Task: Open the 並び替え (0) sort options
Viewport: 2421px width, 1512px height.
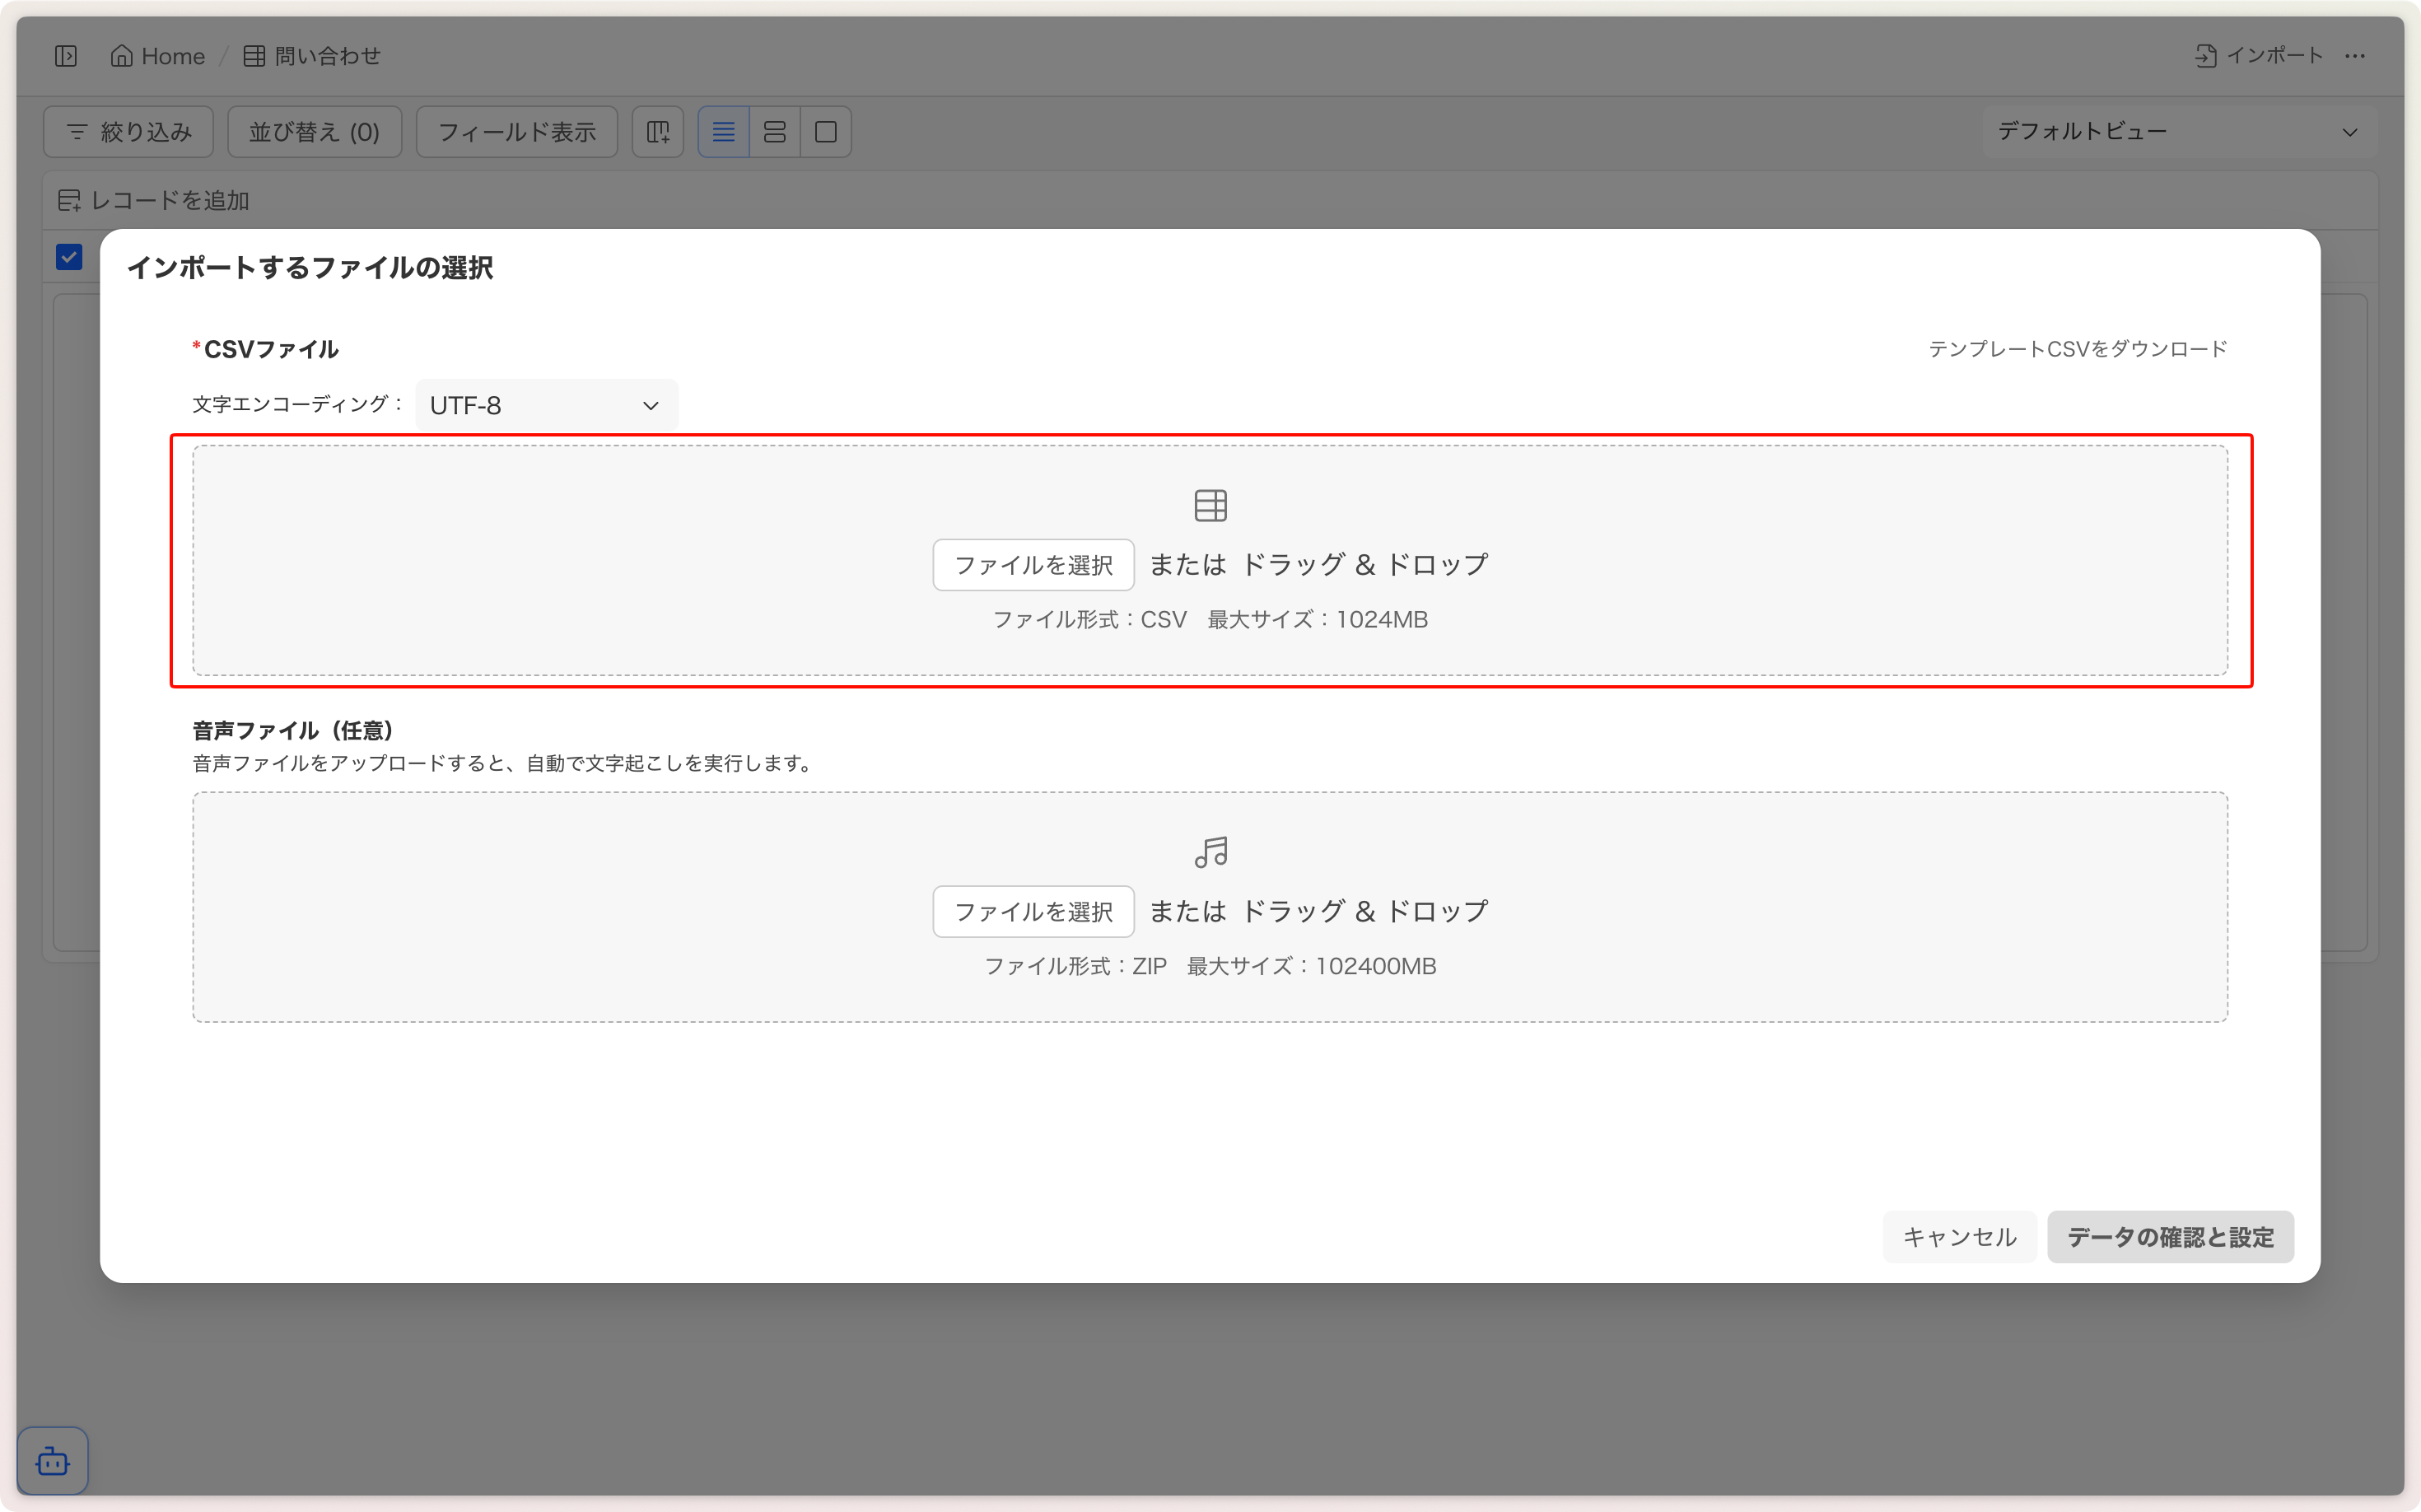Action: [314, 132]
